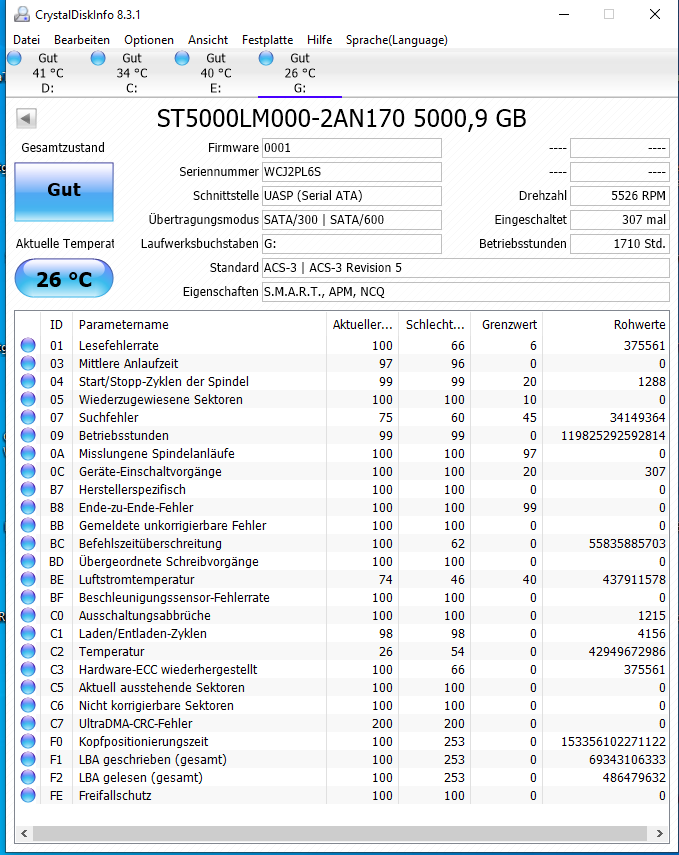Open the Hilfe menu
679x855 pixels.
click(320, 40)
